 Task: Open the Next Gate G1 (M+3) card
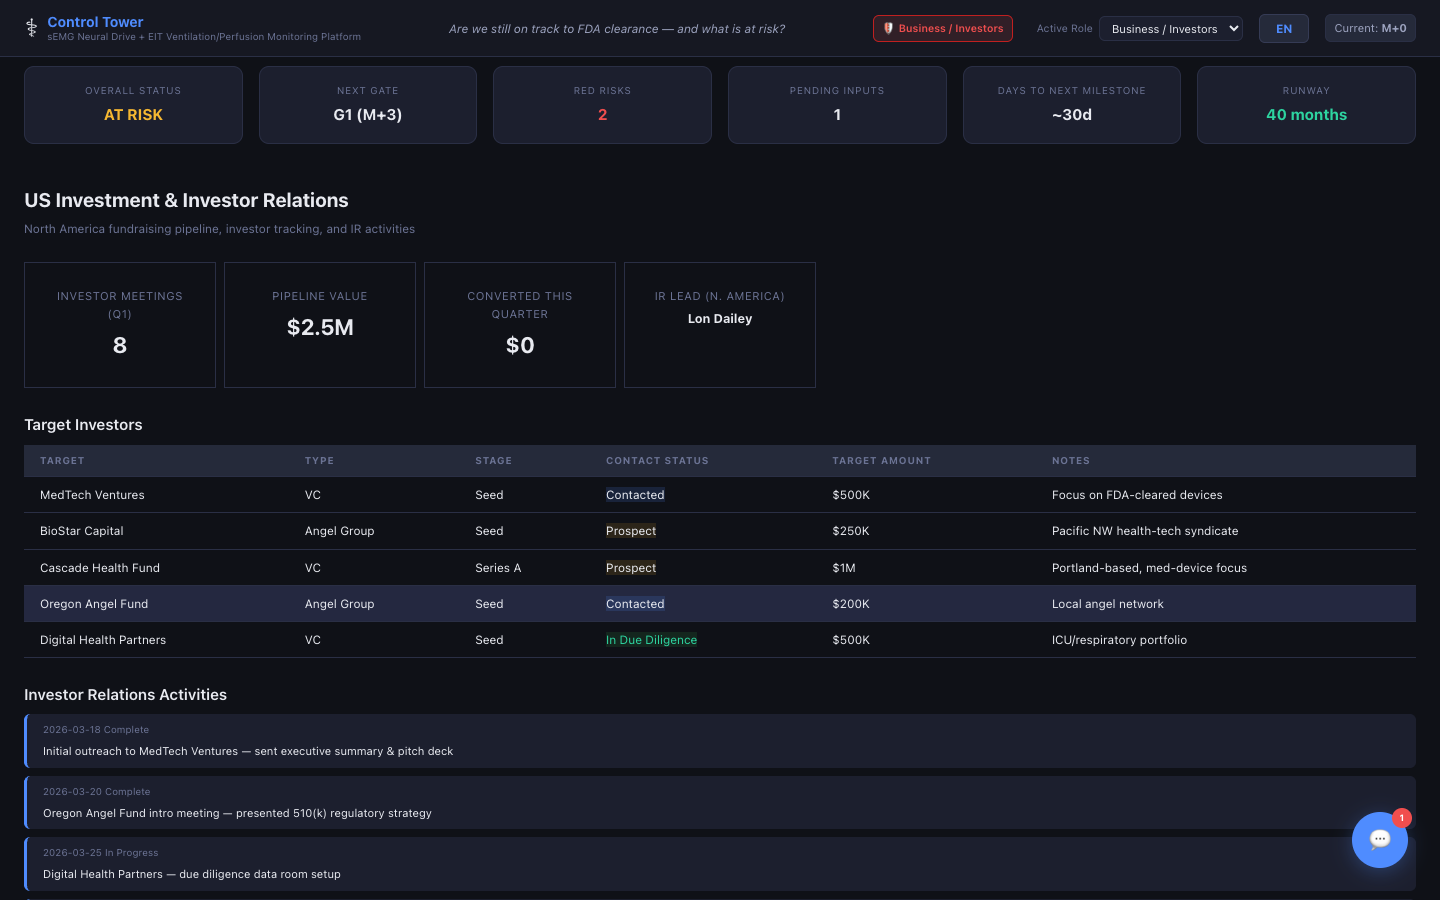tap(367, 105)
